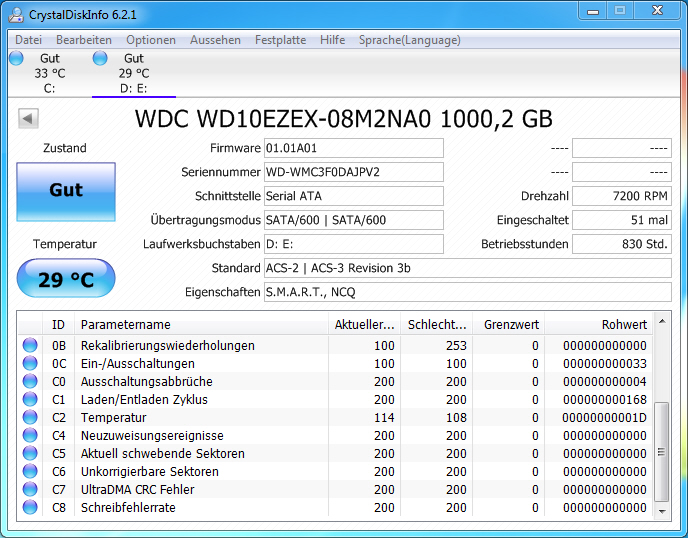
Task: Click the CrystalDiskInfo title bar icon
Action: [x=16, y=14]
